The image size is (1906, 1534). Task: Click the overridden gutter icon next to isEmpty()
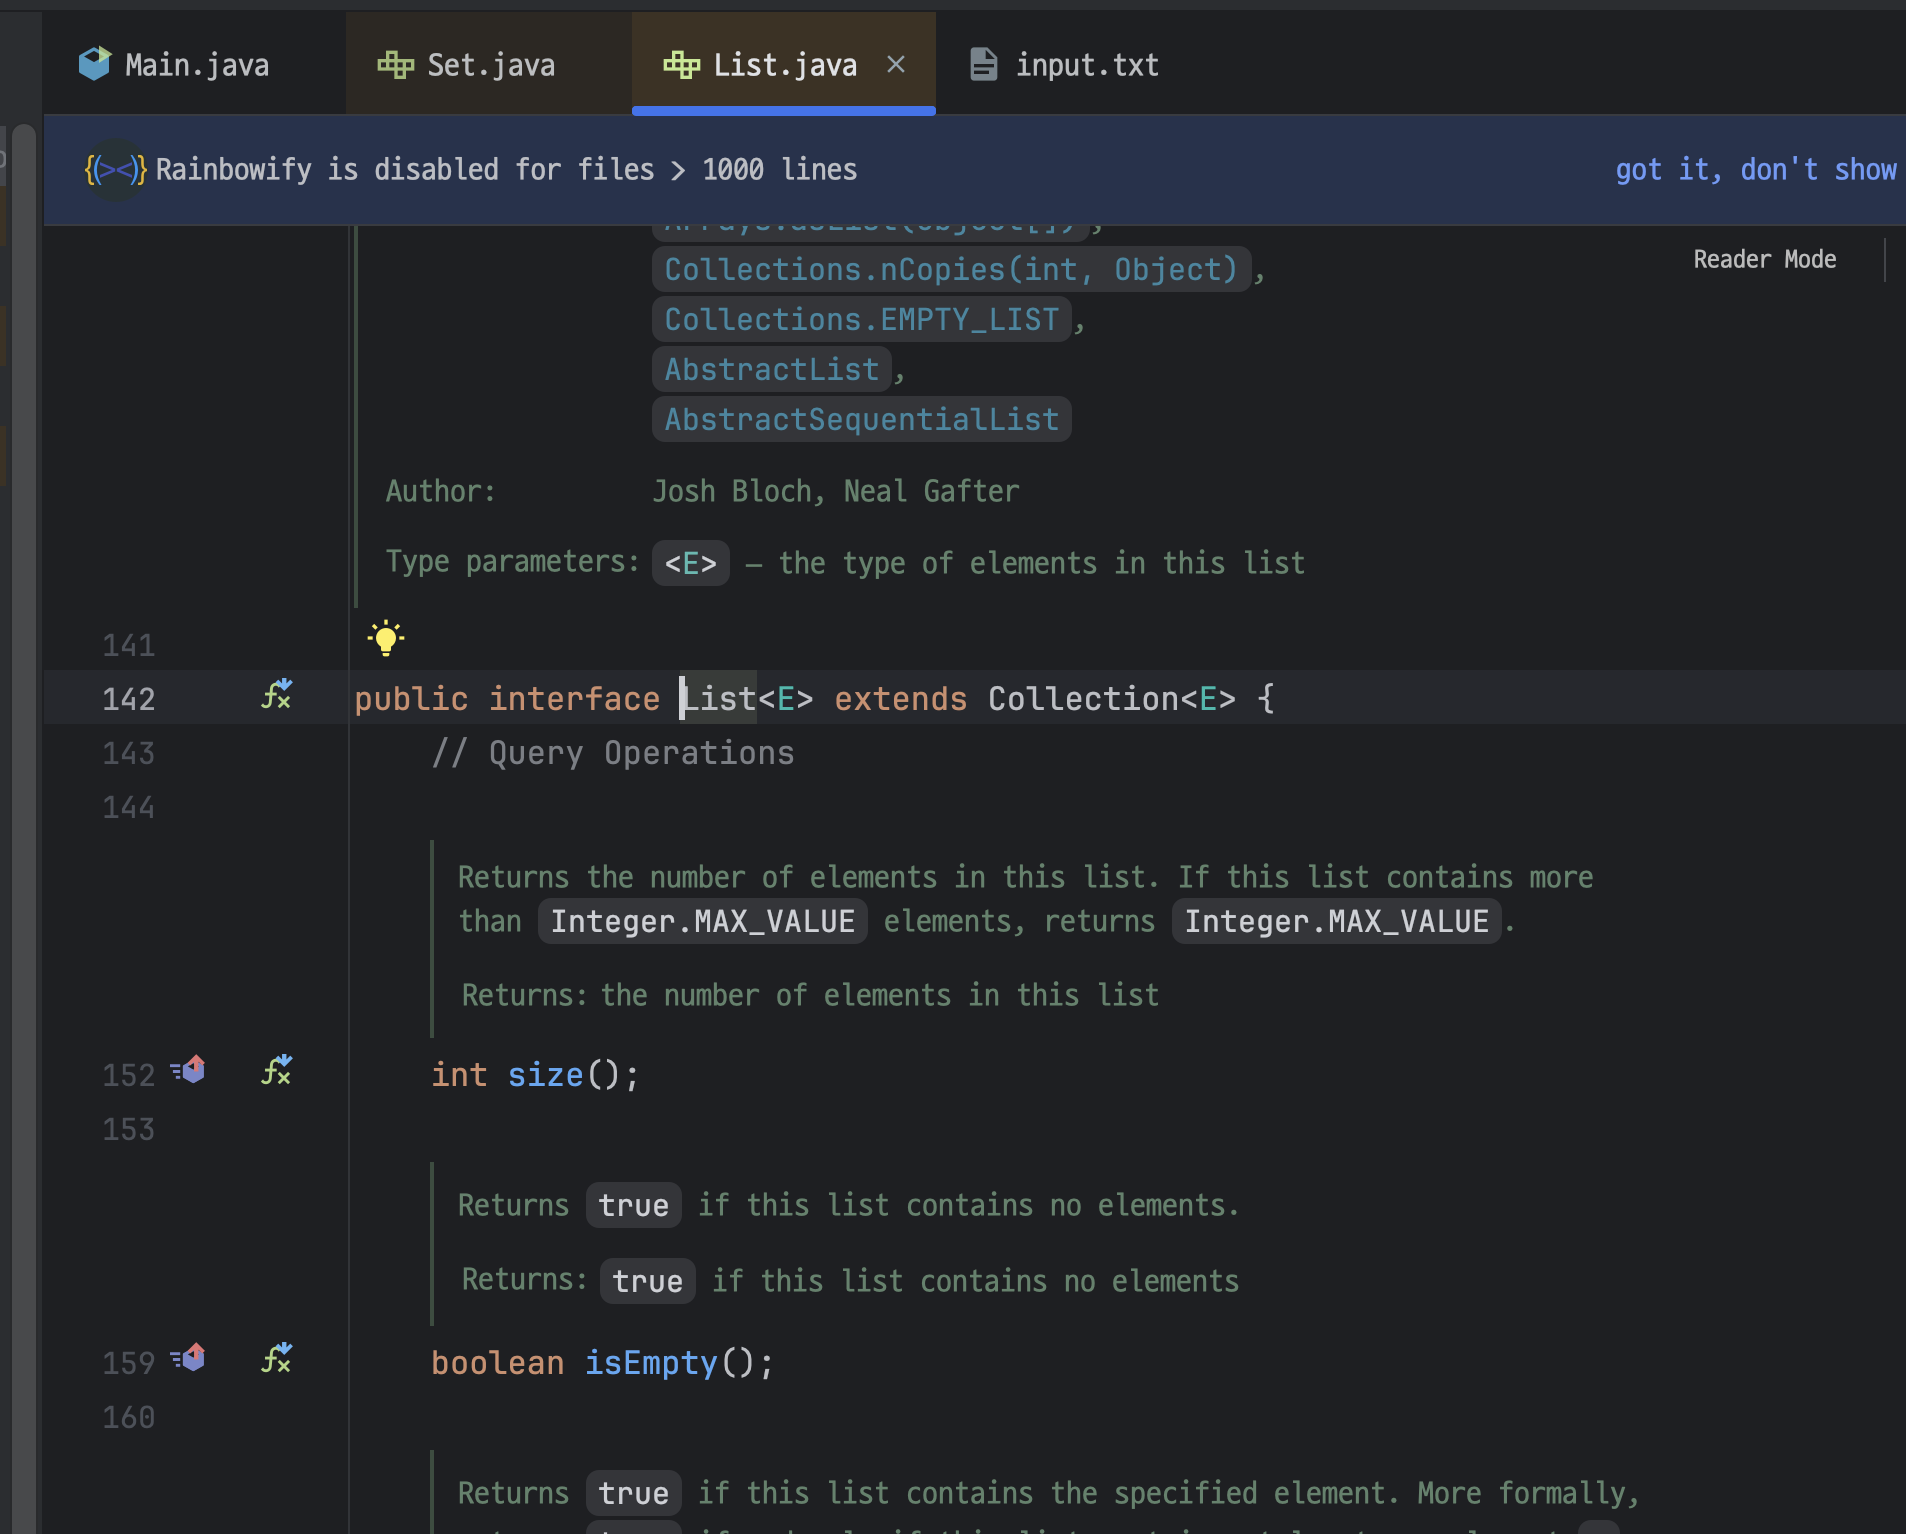[277, 1358]
